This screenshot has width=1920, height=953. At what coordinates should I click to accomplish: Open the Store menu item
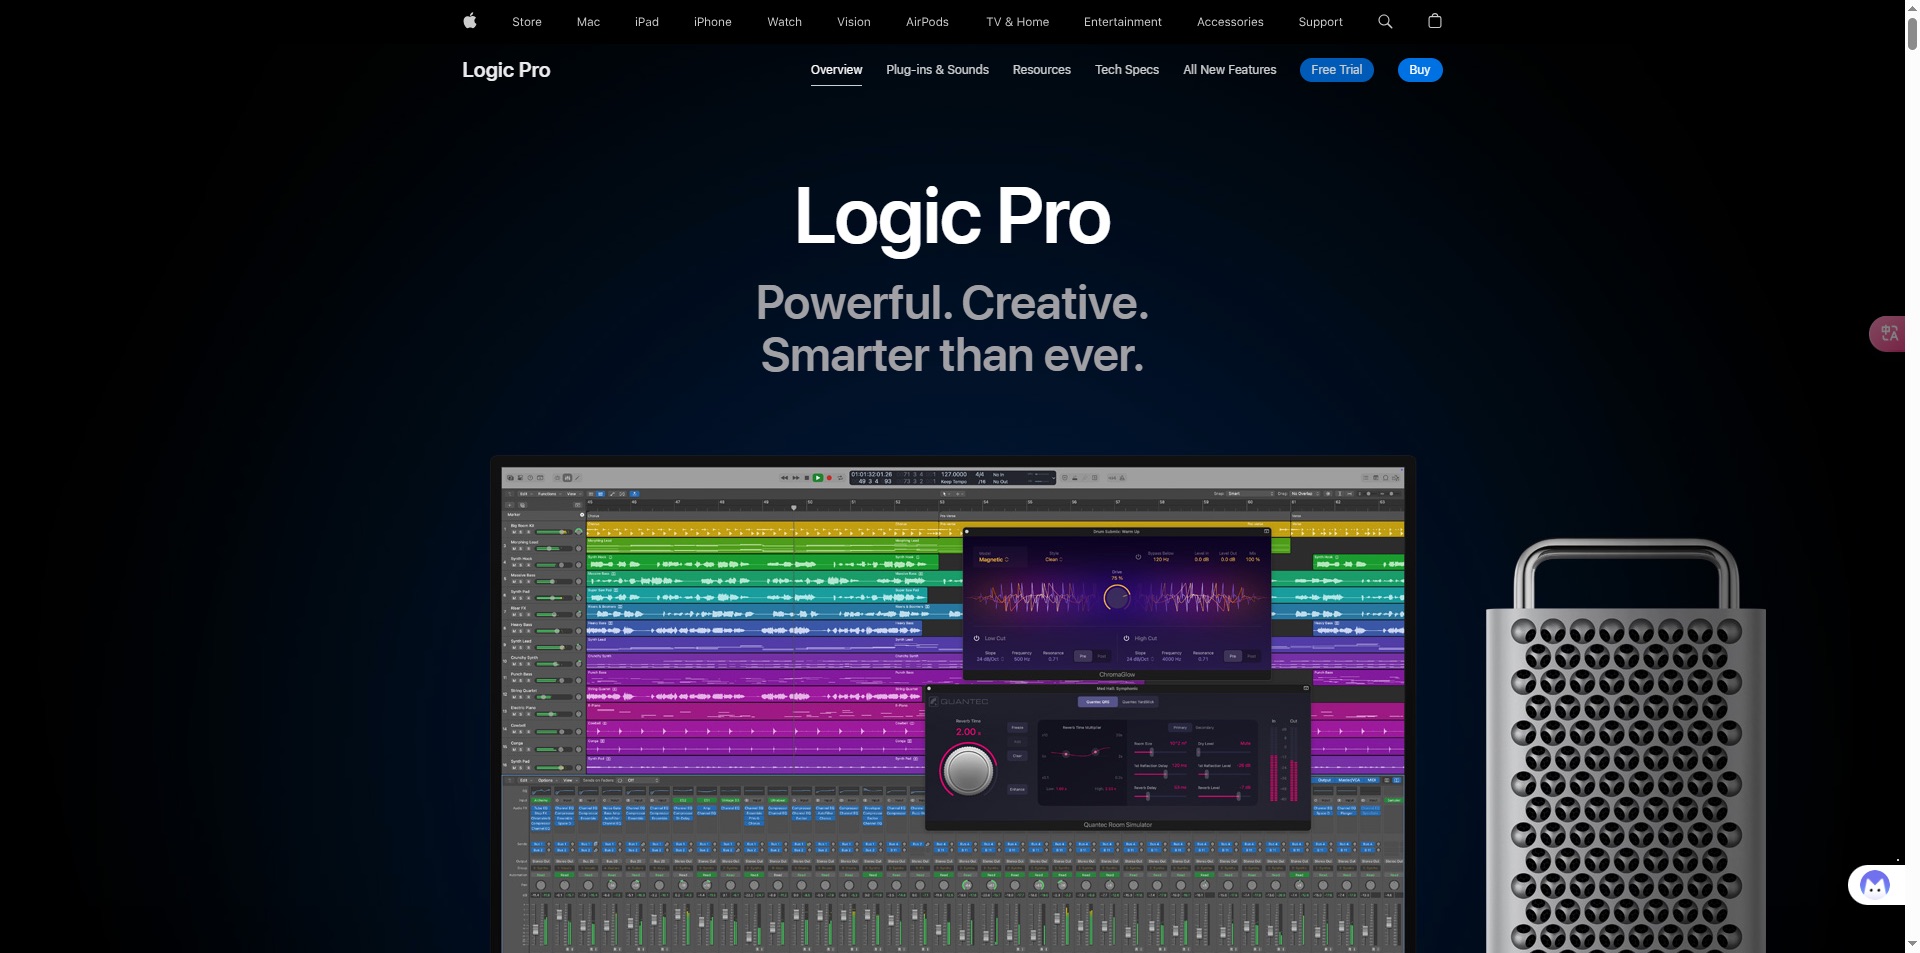pyautogui.click(x=527, y=22)
